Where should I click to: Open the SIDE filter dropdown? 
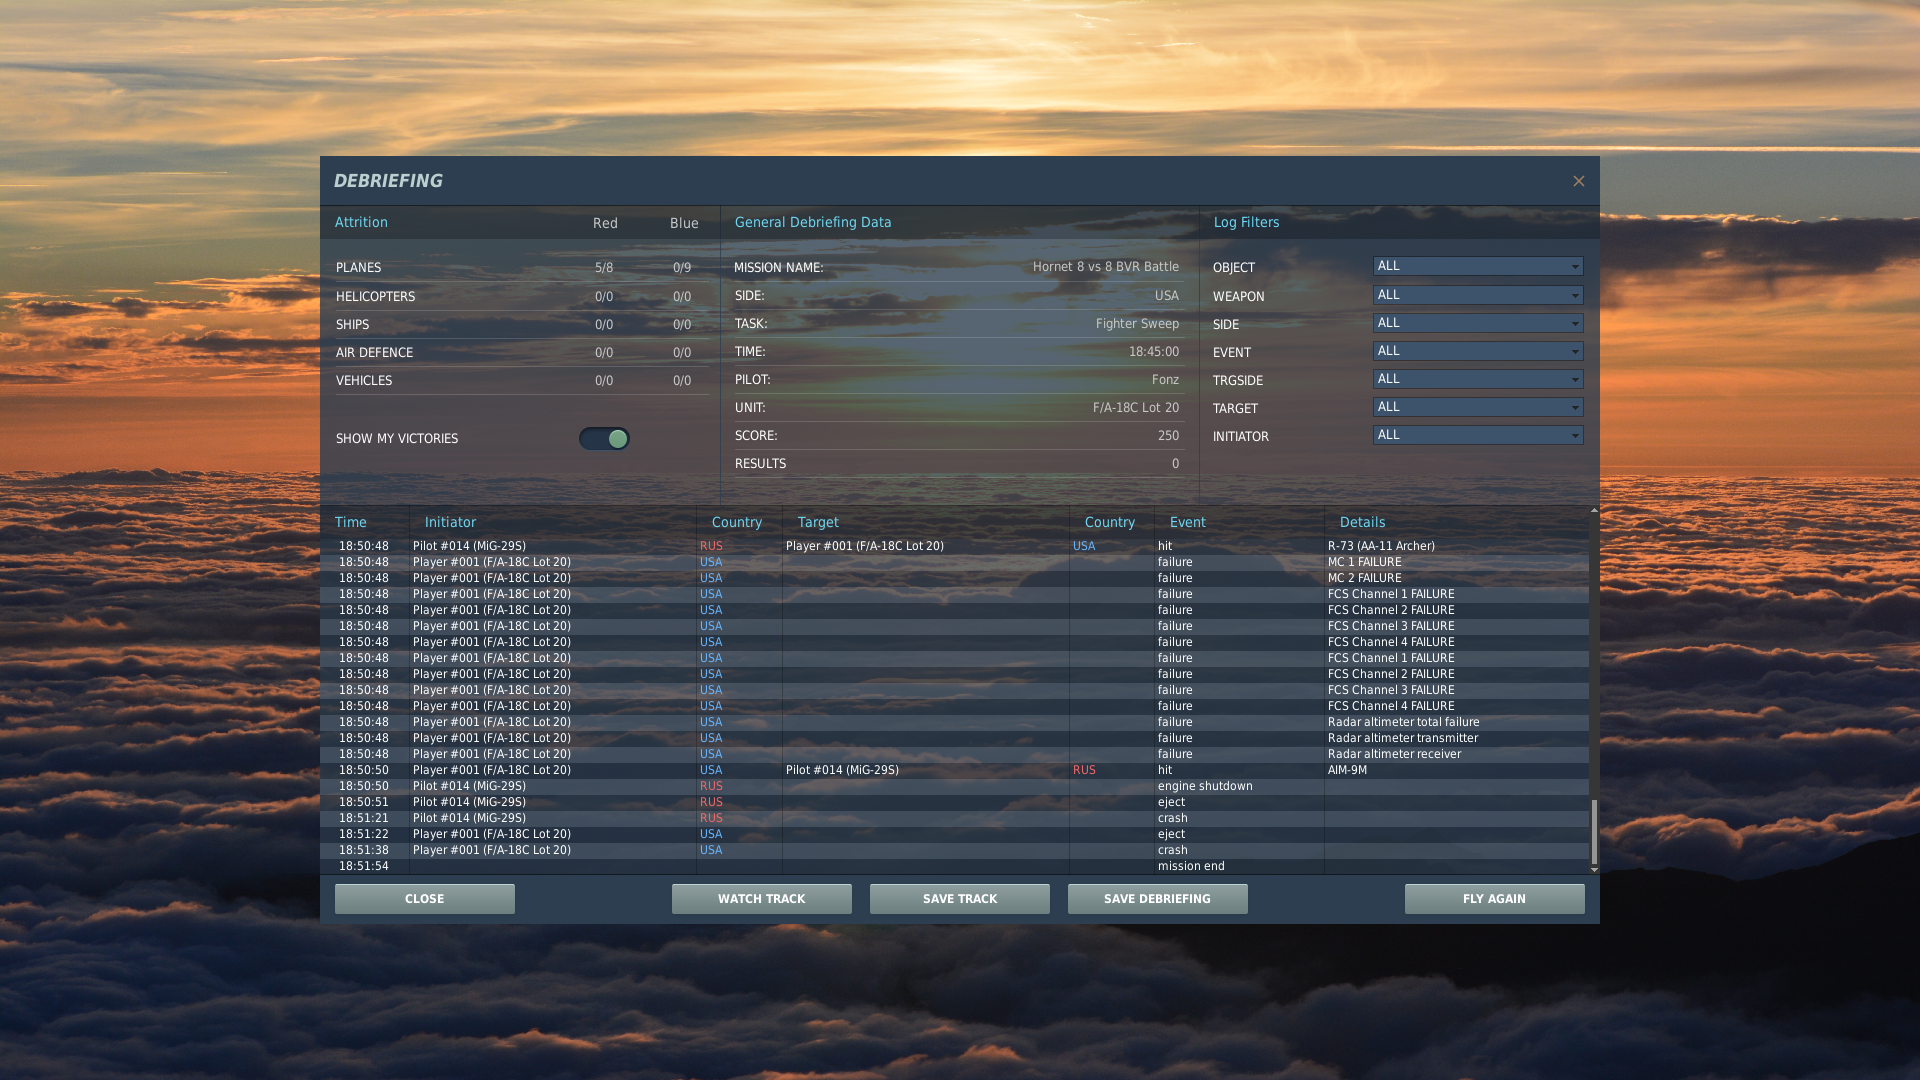pos(1477,323)
